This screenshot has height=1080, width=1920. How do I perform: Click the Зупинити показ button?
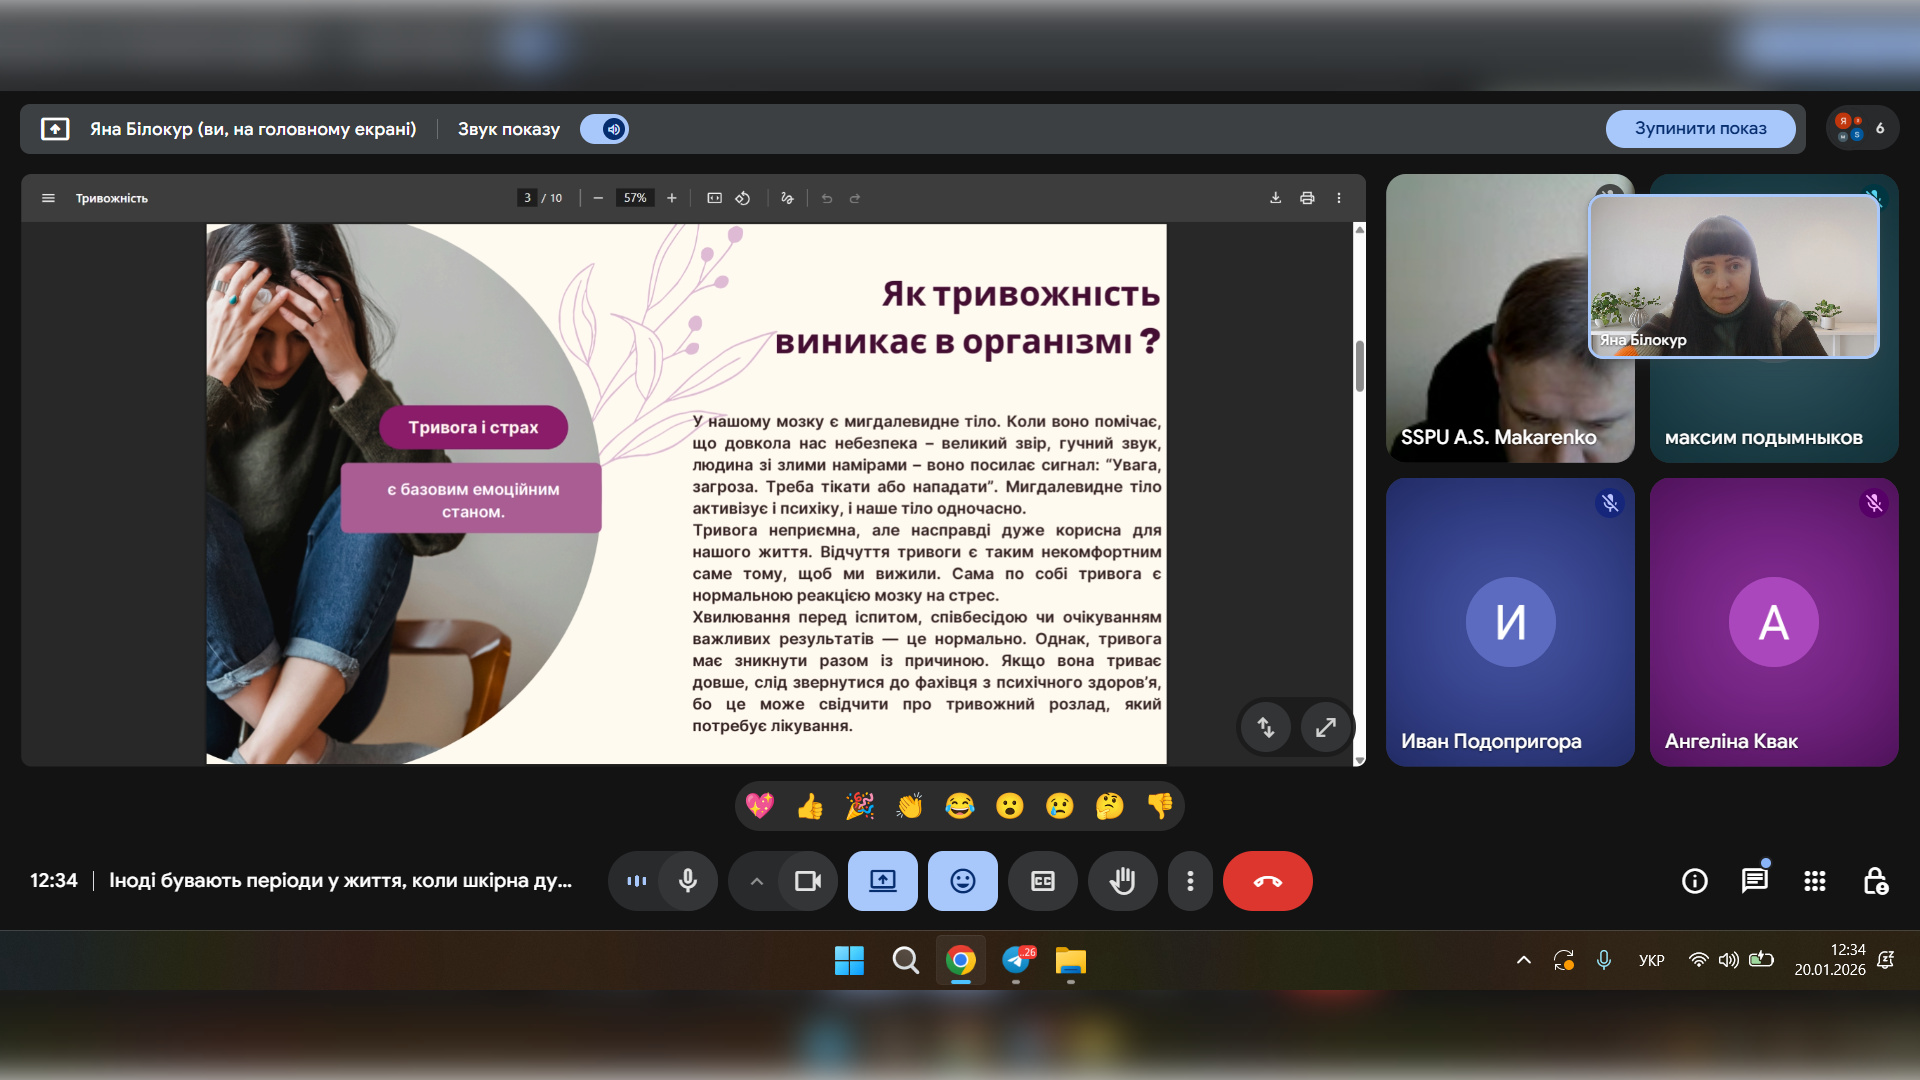point(1700,129)
